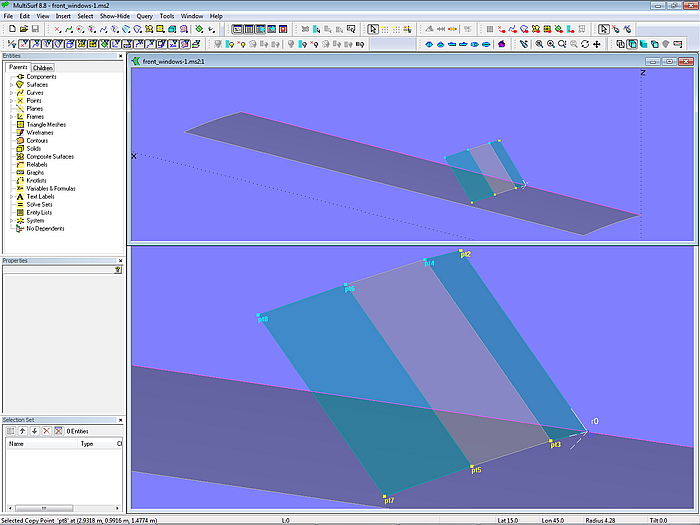Toggle the first window layout button
The image size is (700, 525).
[237, 30]
